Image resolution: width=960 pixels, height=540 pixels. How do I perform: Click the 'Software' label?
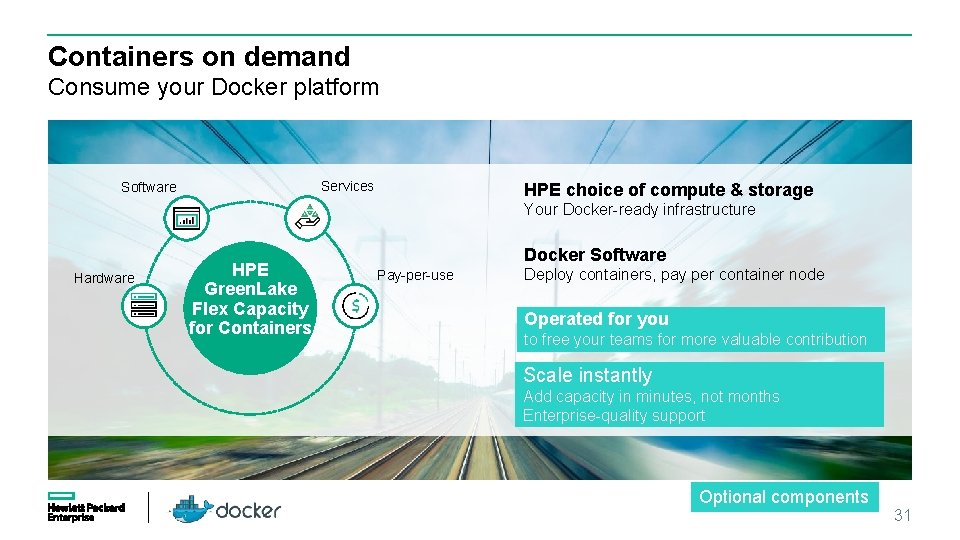[x=148, y=187]
